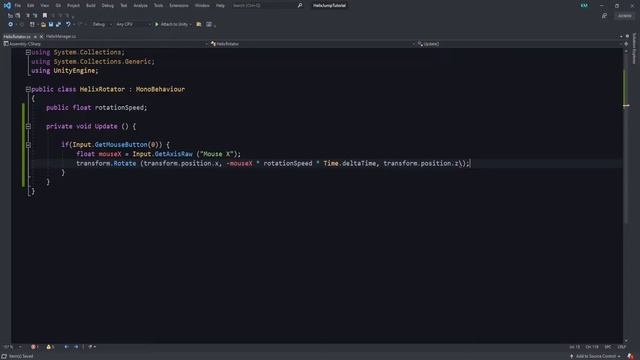This screenshot has height=360, width=640.
Task: Open the Debug configuration dropdown
Action: (x=102, y=24)
